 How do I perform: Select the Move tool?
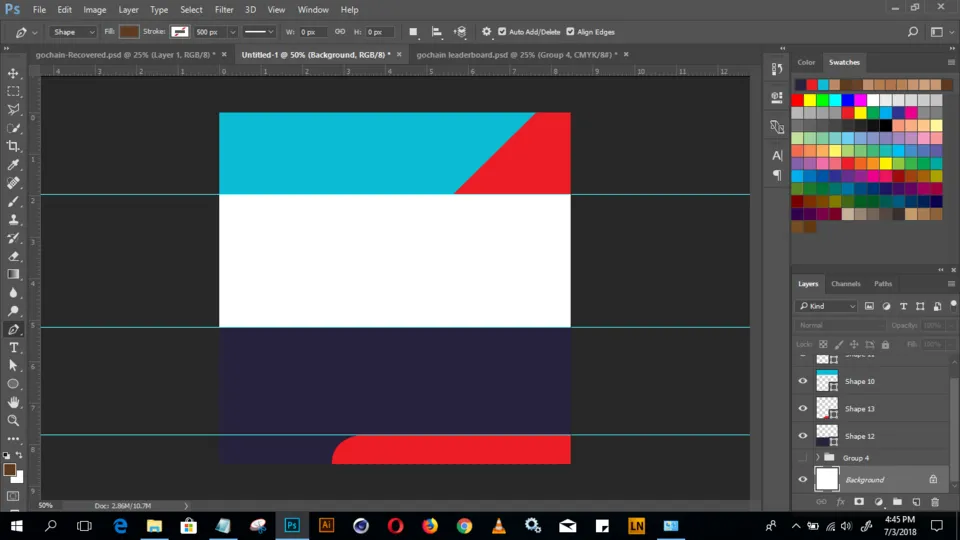(13, 73)
